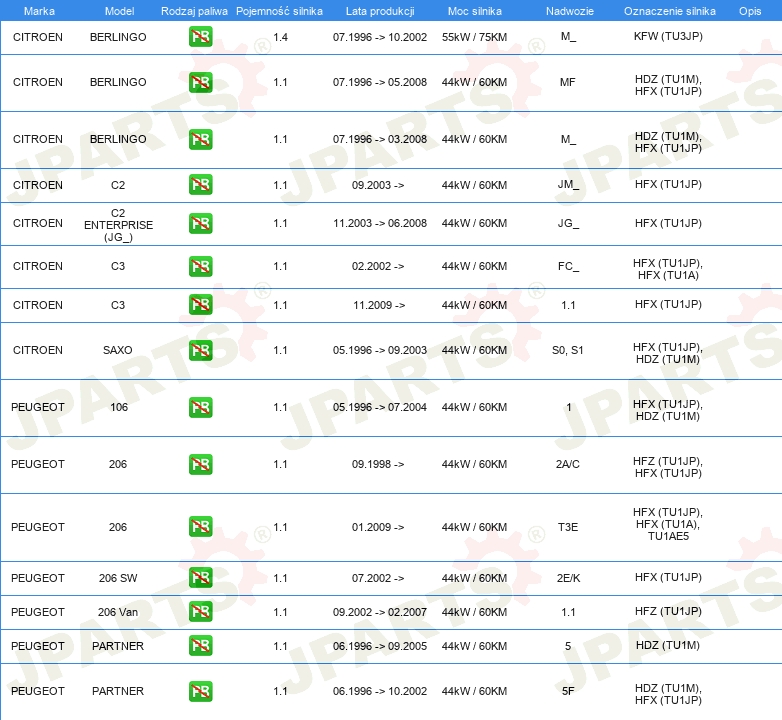Click fuel icon in Partner 5F row
This screenshot has width=782, height=720.
(x=200, y=691)
